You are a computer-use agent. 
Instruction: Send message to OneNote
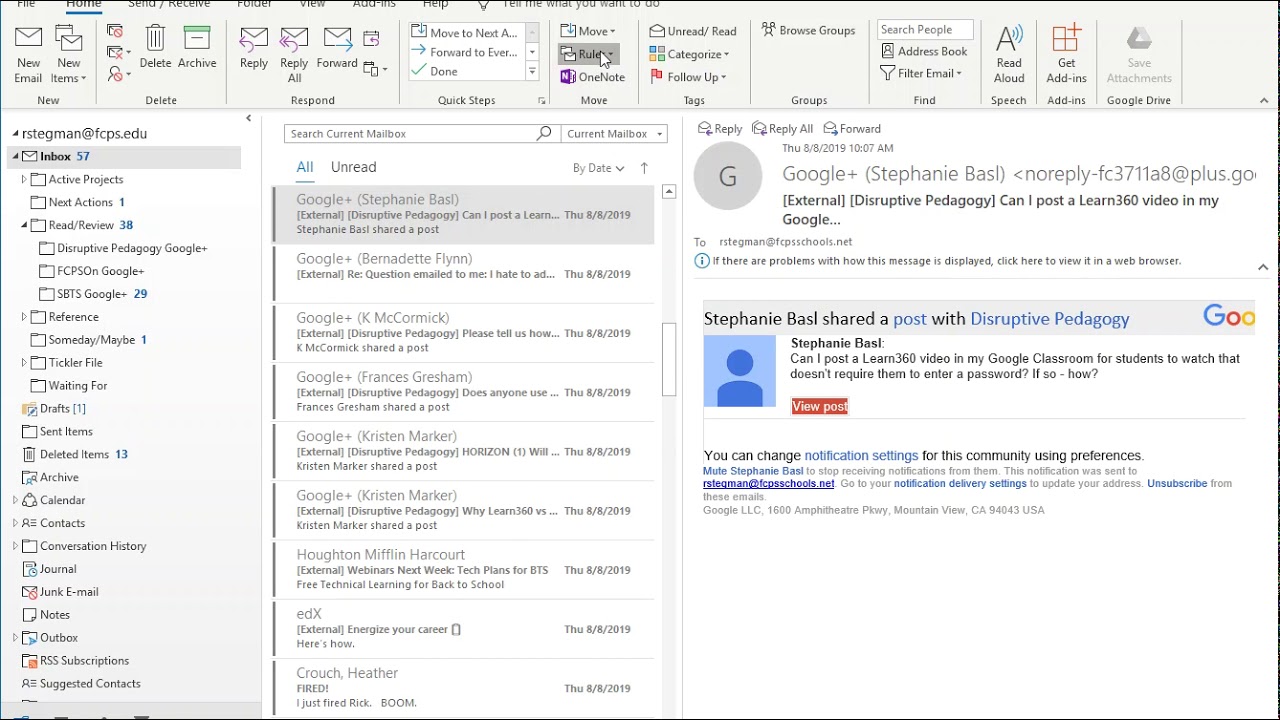click(593, 77)
